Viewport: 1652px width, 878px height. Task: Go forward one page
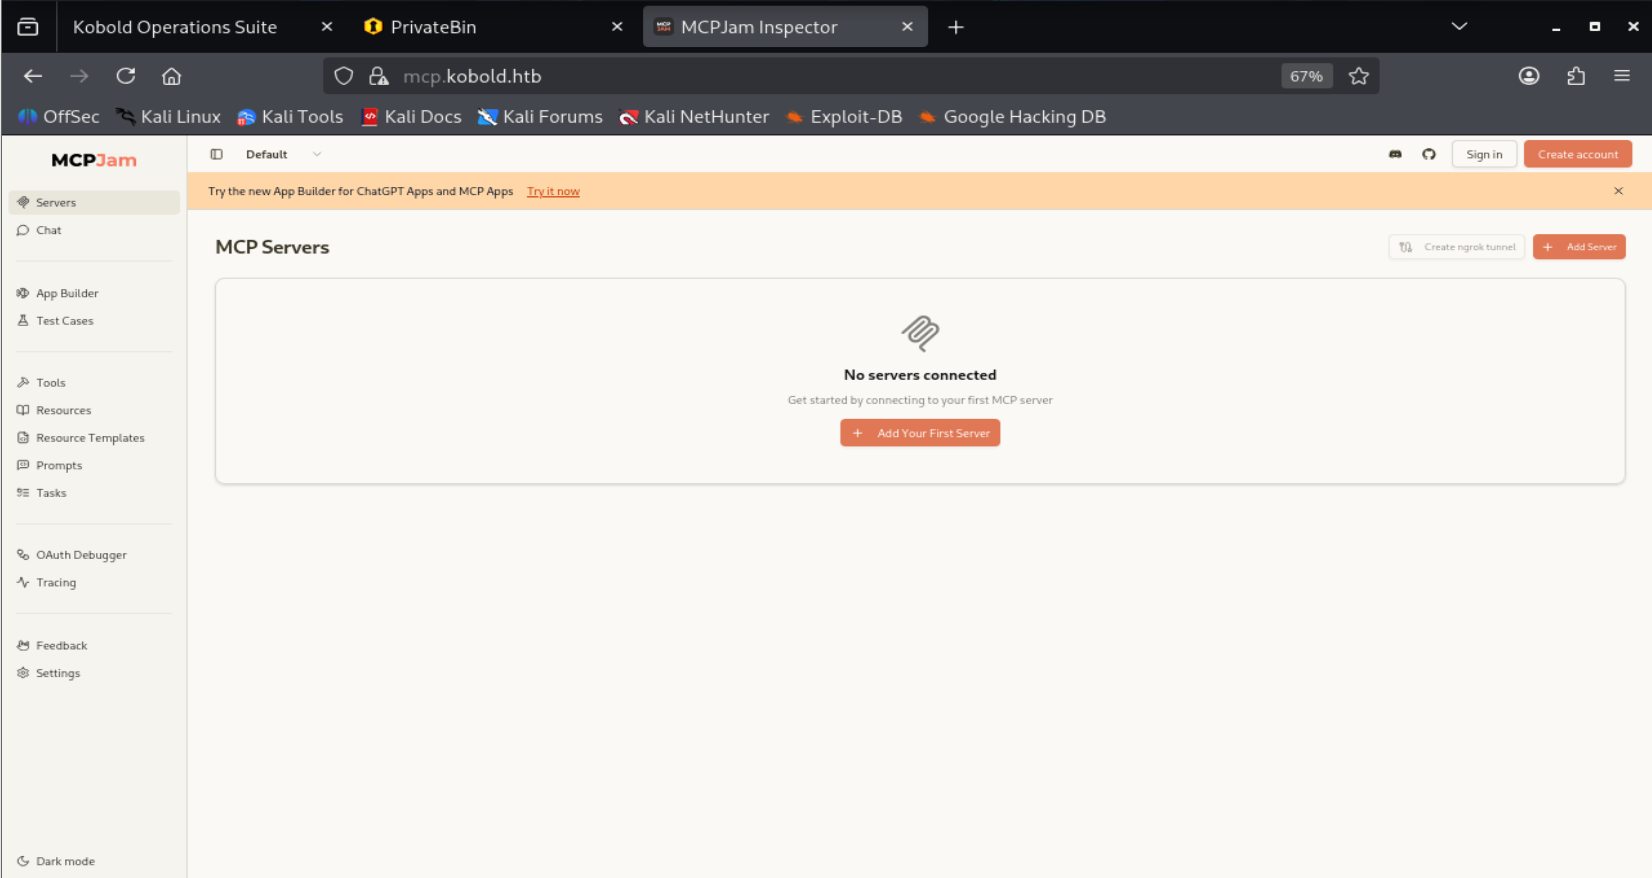tap(79, 76)
